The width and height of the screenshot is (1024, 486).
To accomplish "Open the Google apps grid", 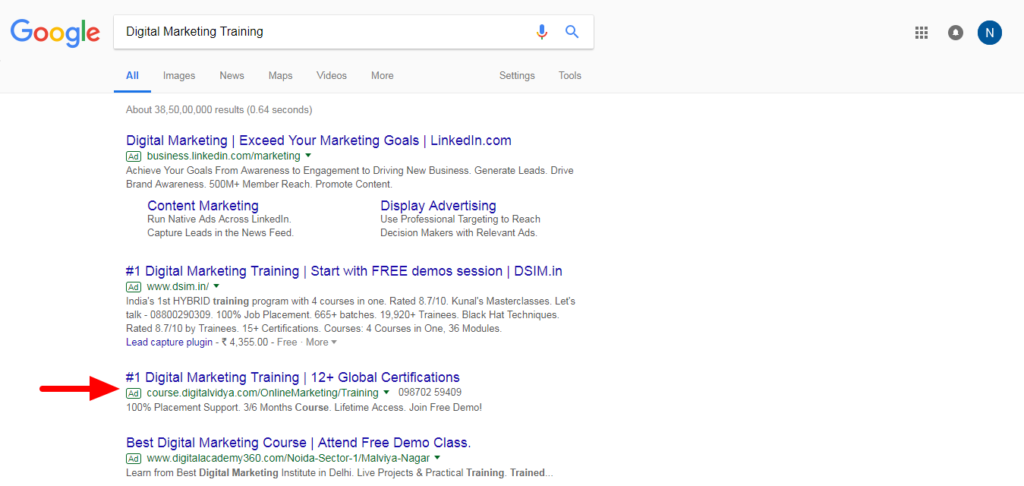I will [x=921, y=33].
